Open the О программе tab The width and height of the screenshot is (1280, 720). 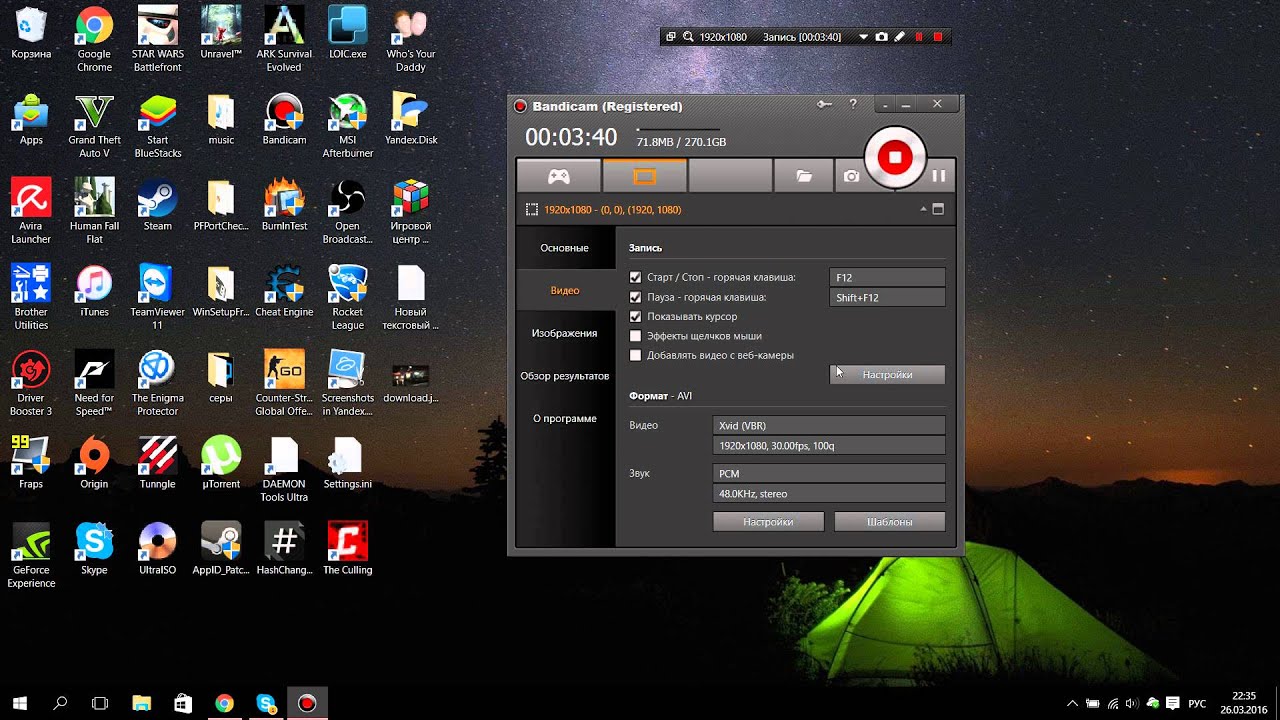[x=565, y=419]
